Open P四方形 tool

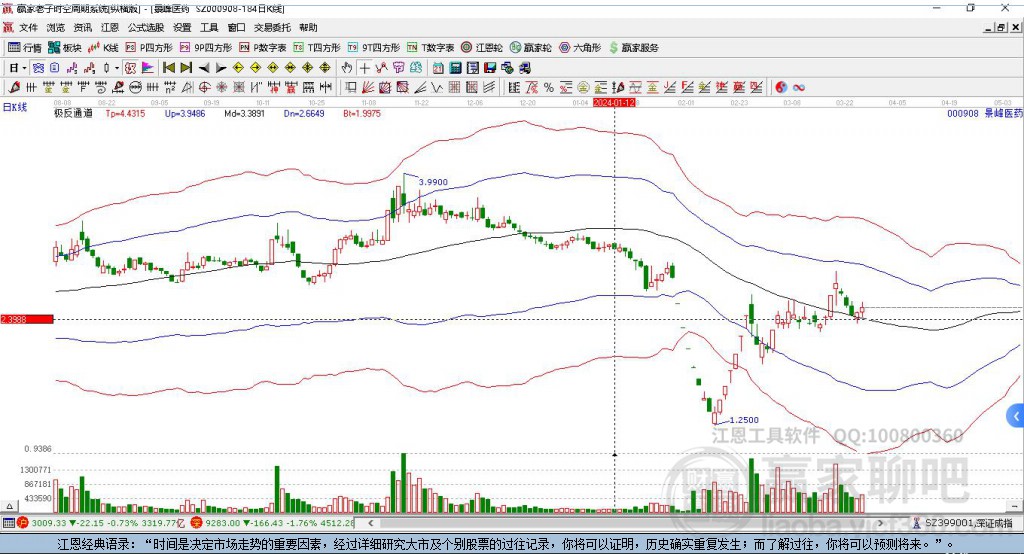point(149,48)
